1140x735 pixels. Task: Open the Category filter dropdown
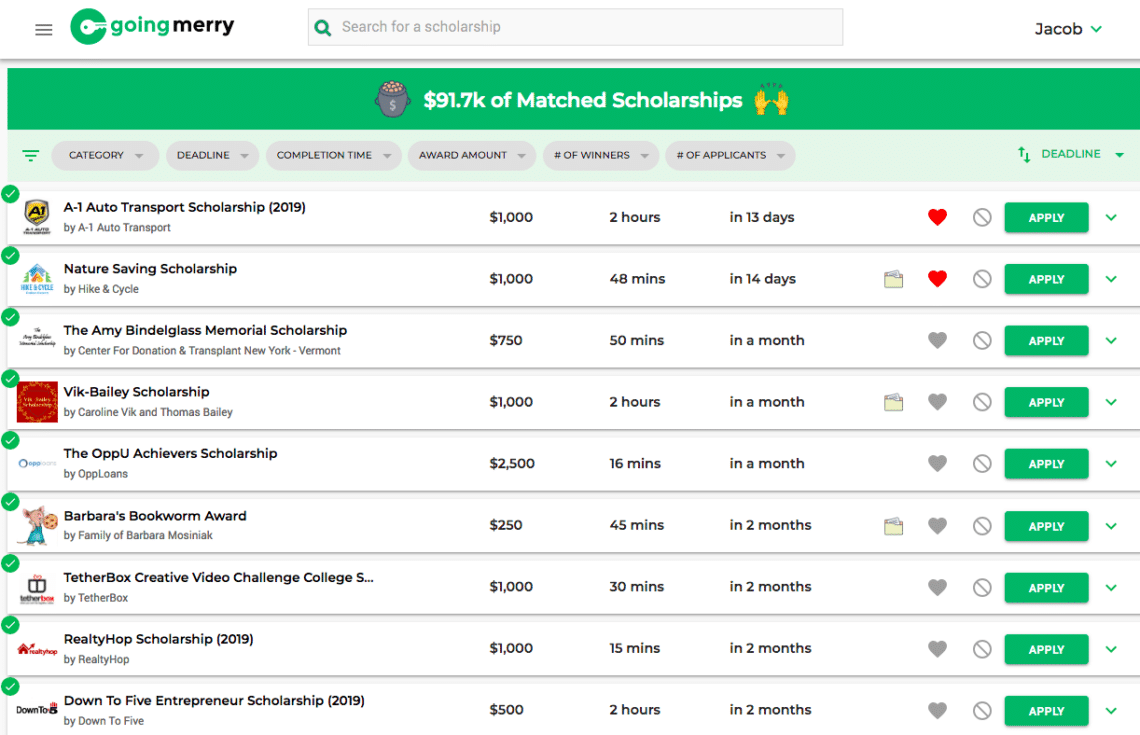105,156
